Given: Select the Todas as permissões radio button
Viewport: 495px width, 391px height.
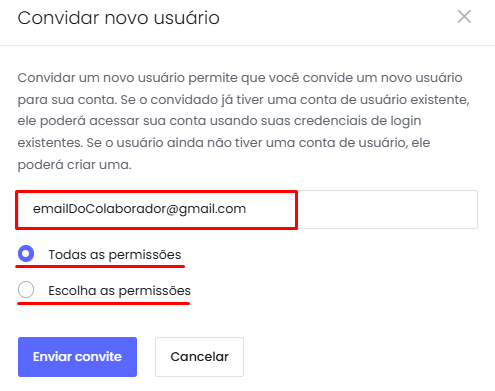Looking at the screenshot, I should (x=26, y=254).
